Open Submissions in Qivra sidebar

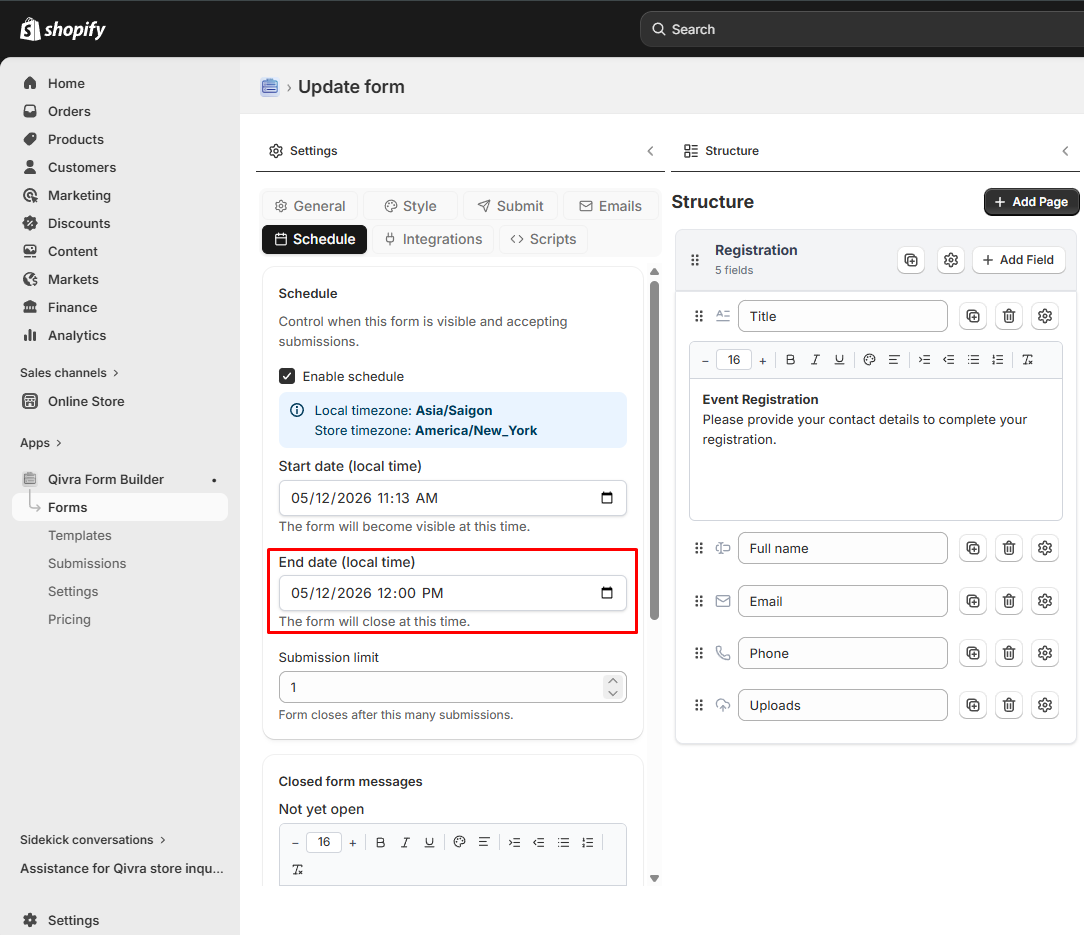tap(87, 564)
